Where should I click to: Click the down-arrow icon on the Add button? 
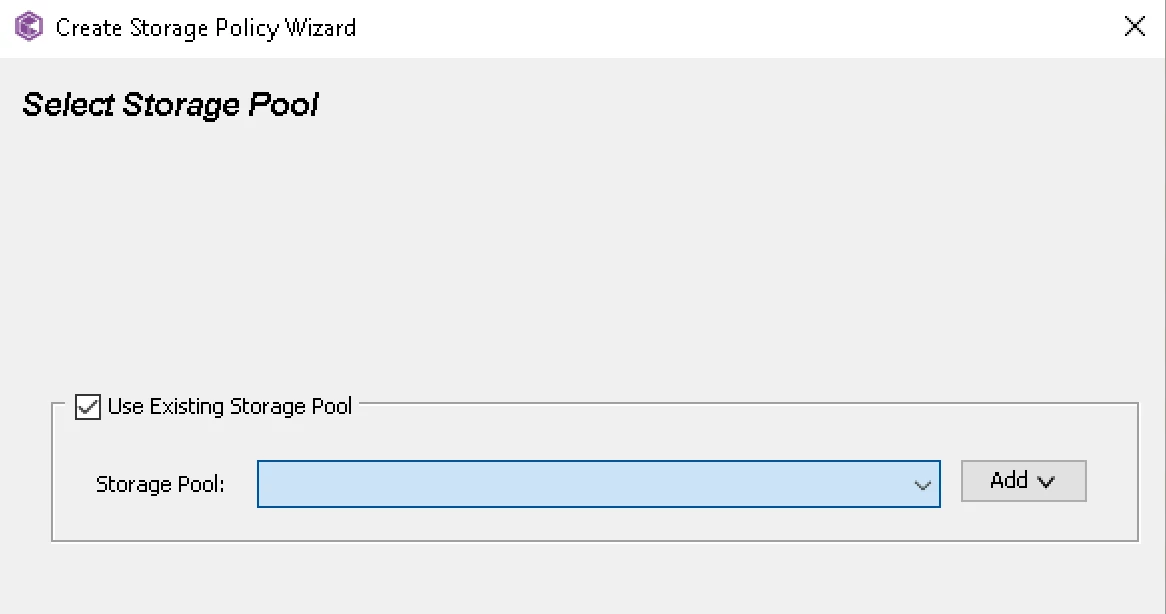pos(1046,482)
